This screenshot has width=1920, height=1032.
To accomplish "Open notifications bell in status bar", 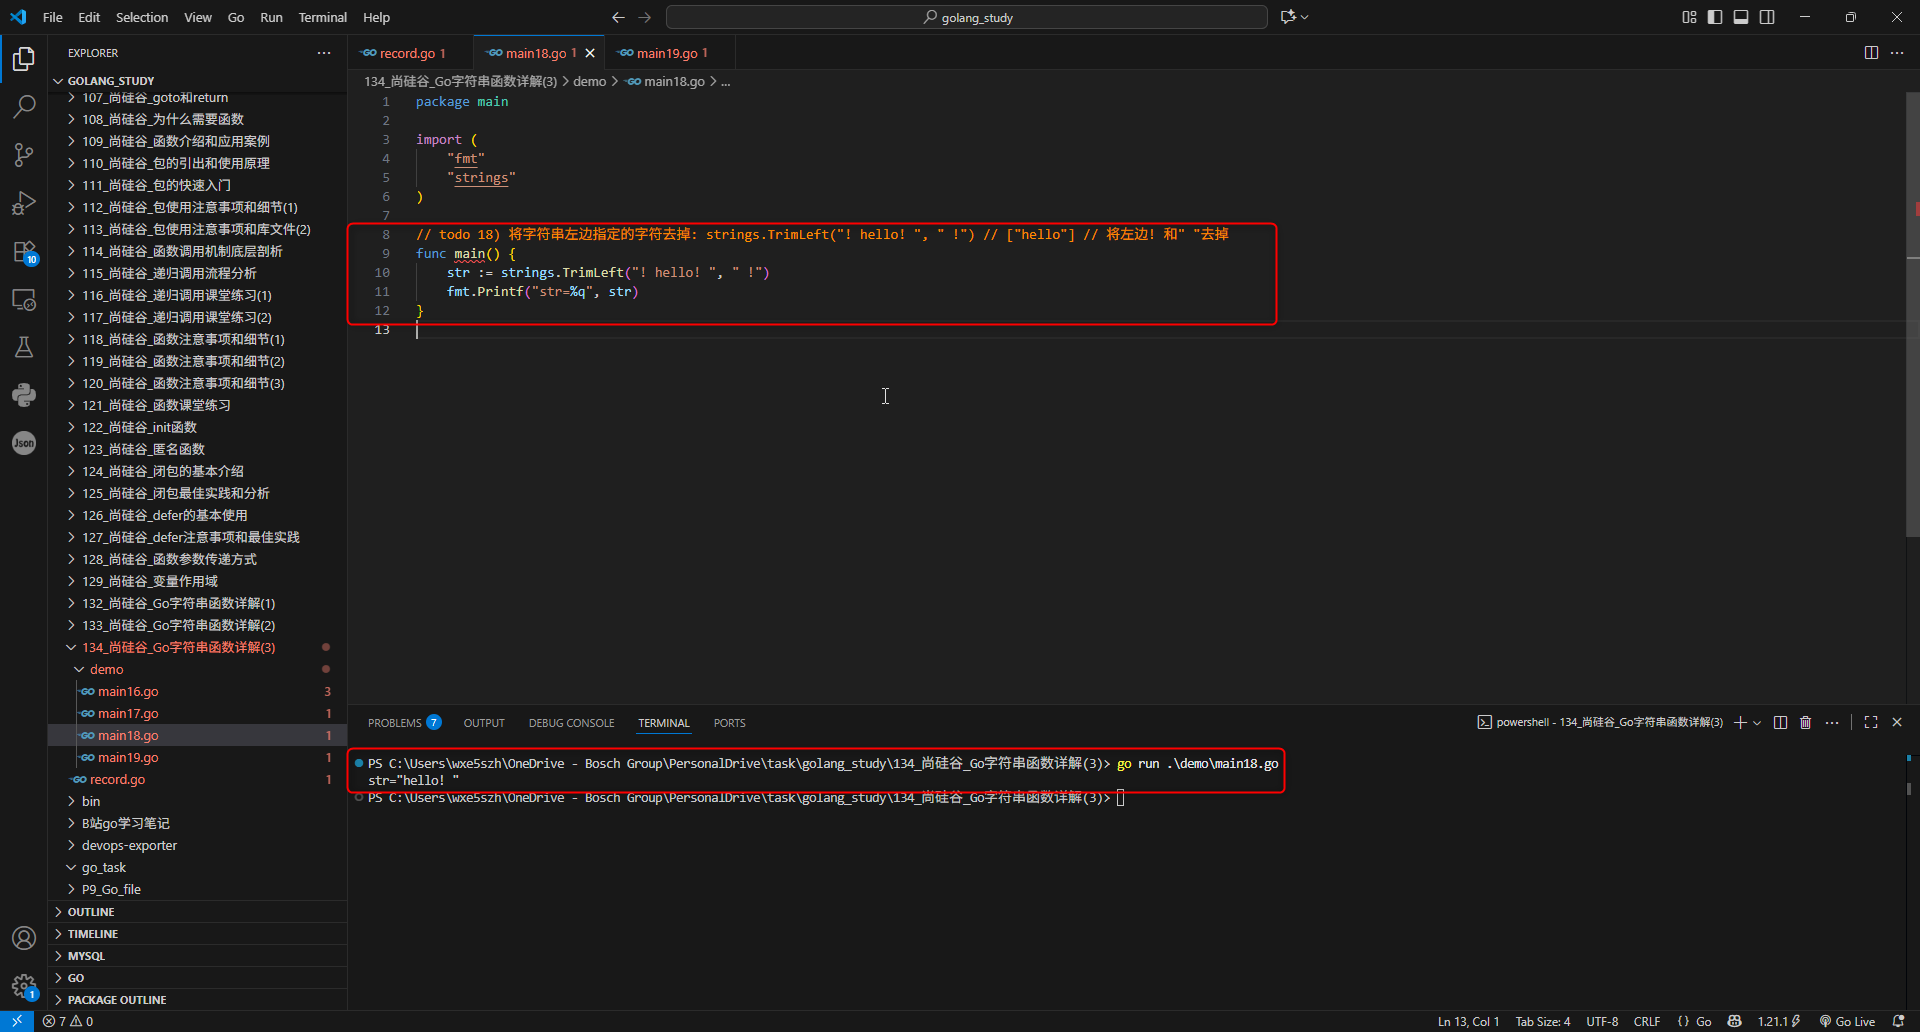I will tap(1899, 1021).
